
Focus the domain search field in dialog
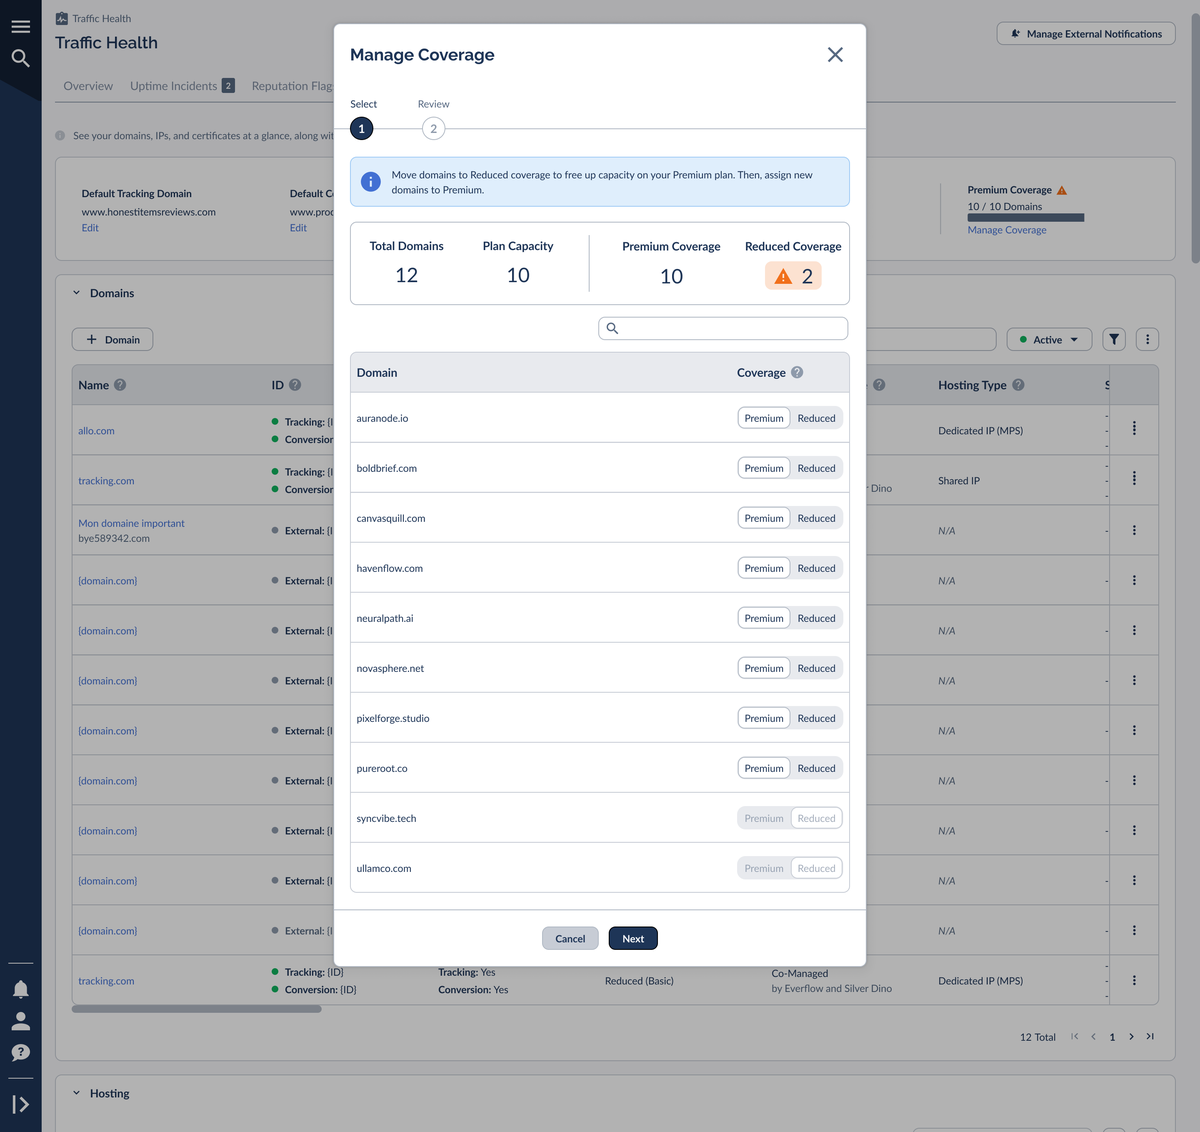(x=723, y=328)
